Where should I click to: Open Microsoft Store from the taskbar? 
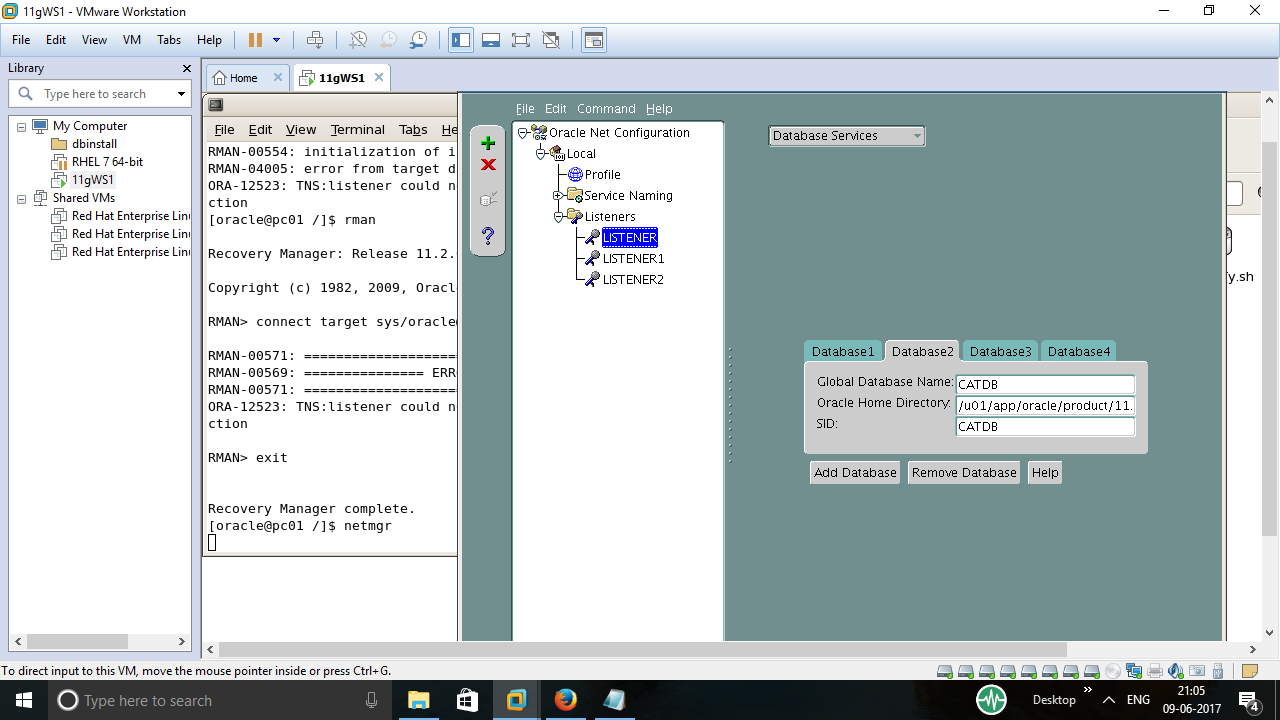pyautogui.click(x=467, y=700)
